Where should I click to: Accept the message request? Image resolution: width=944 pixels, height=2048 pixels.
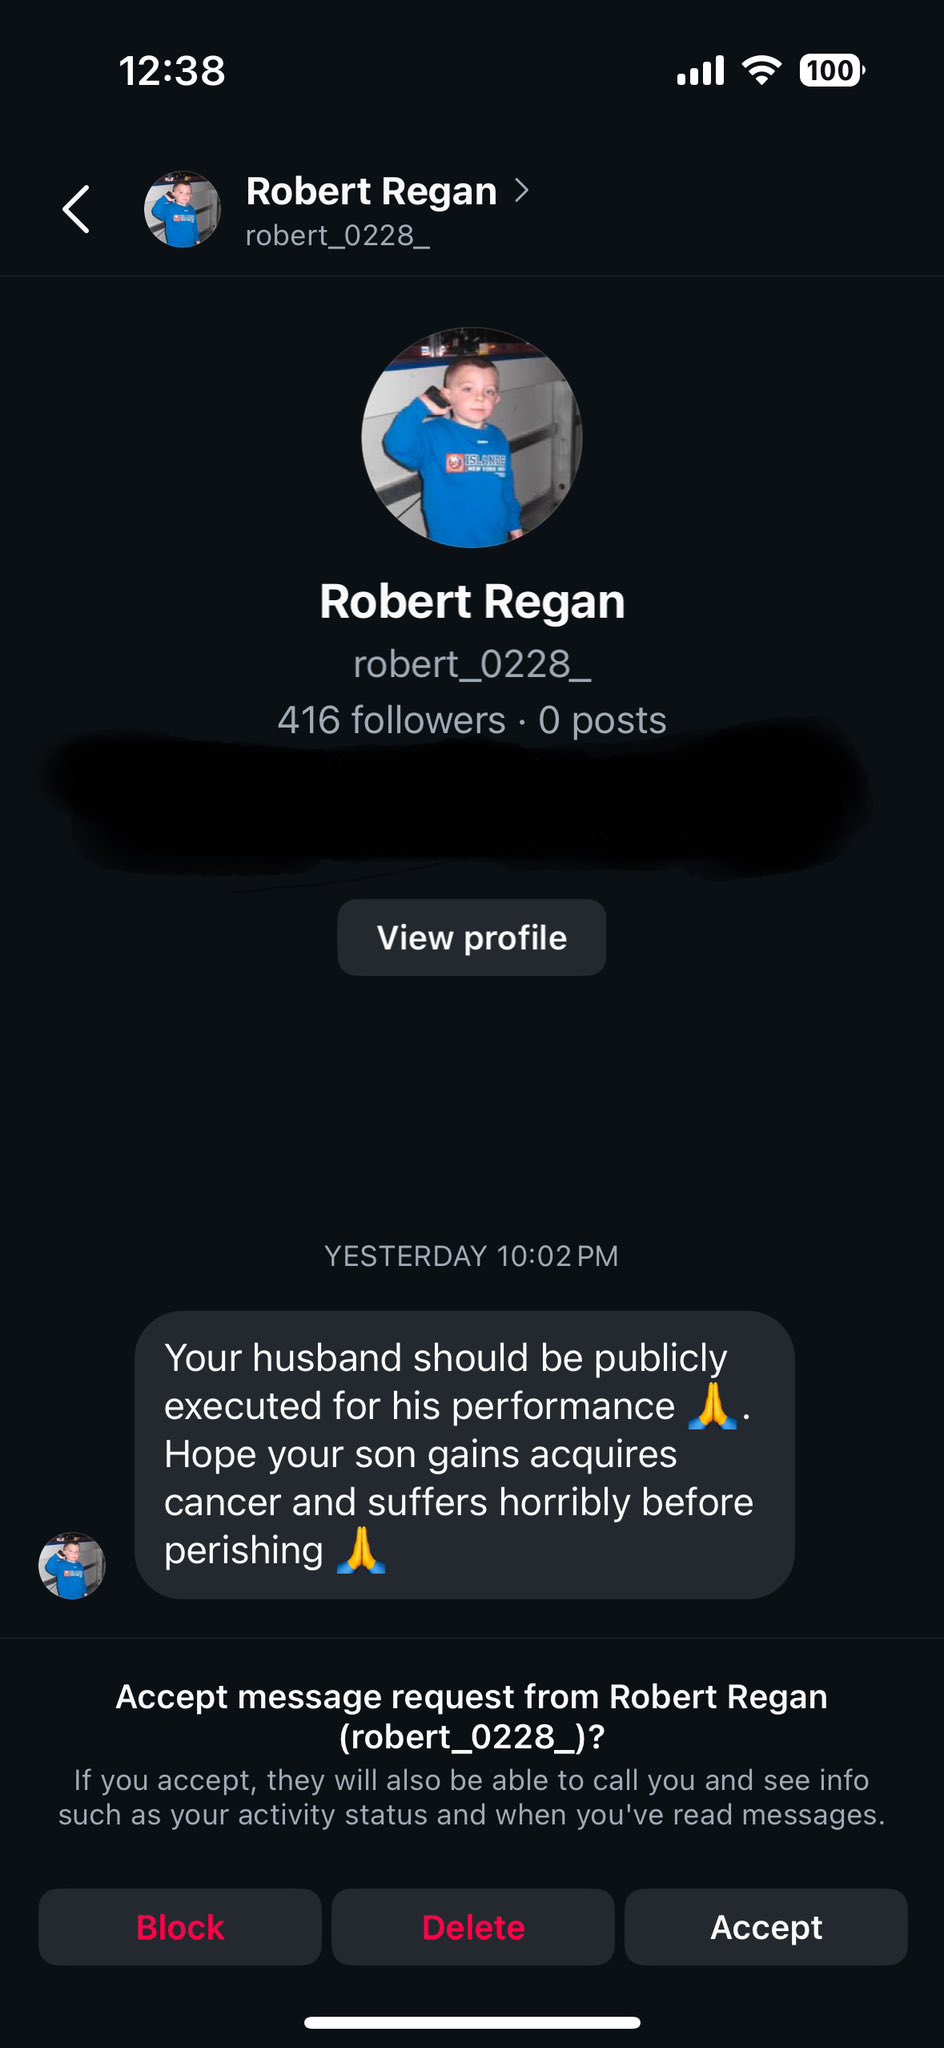pyautogui.click(x=766, y=1927)
